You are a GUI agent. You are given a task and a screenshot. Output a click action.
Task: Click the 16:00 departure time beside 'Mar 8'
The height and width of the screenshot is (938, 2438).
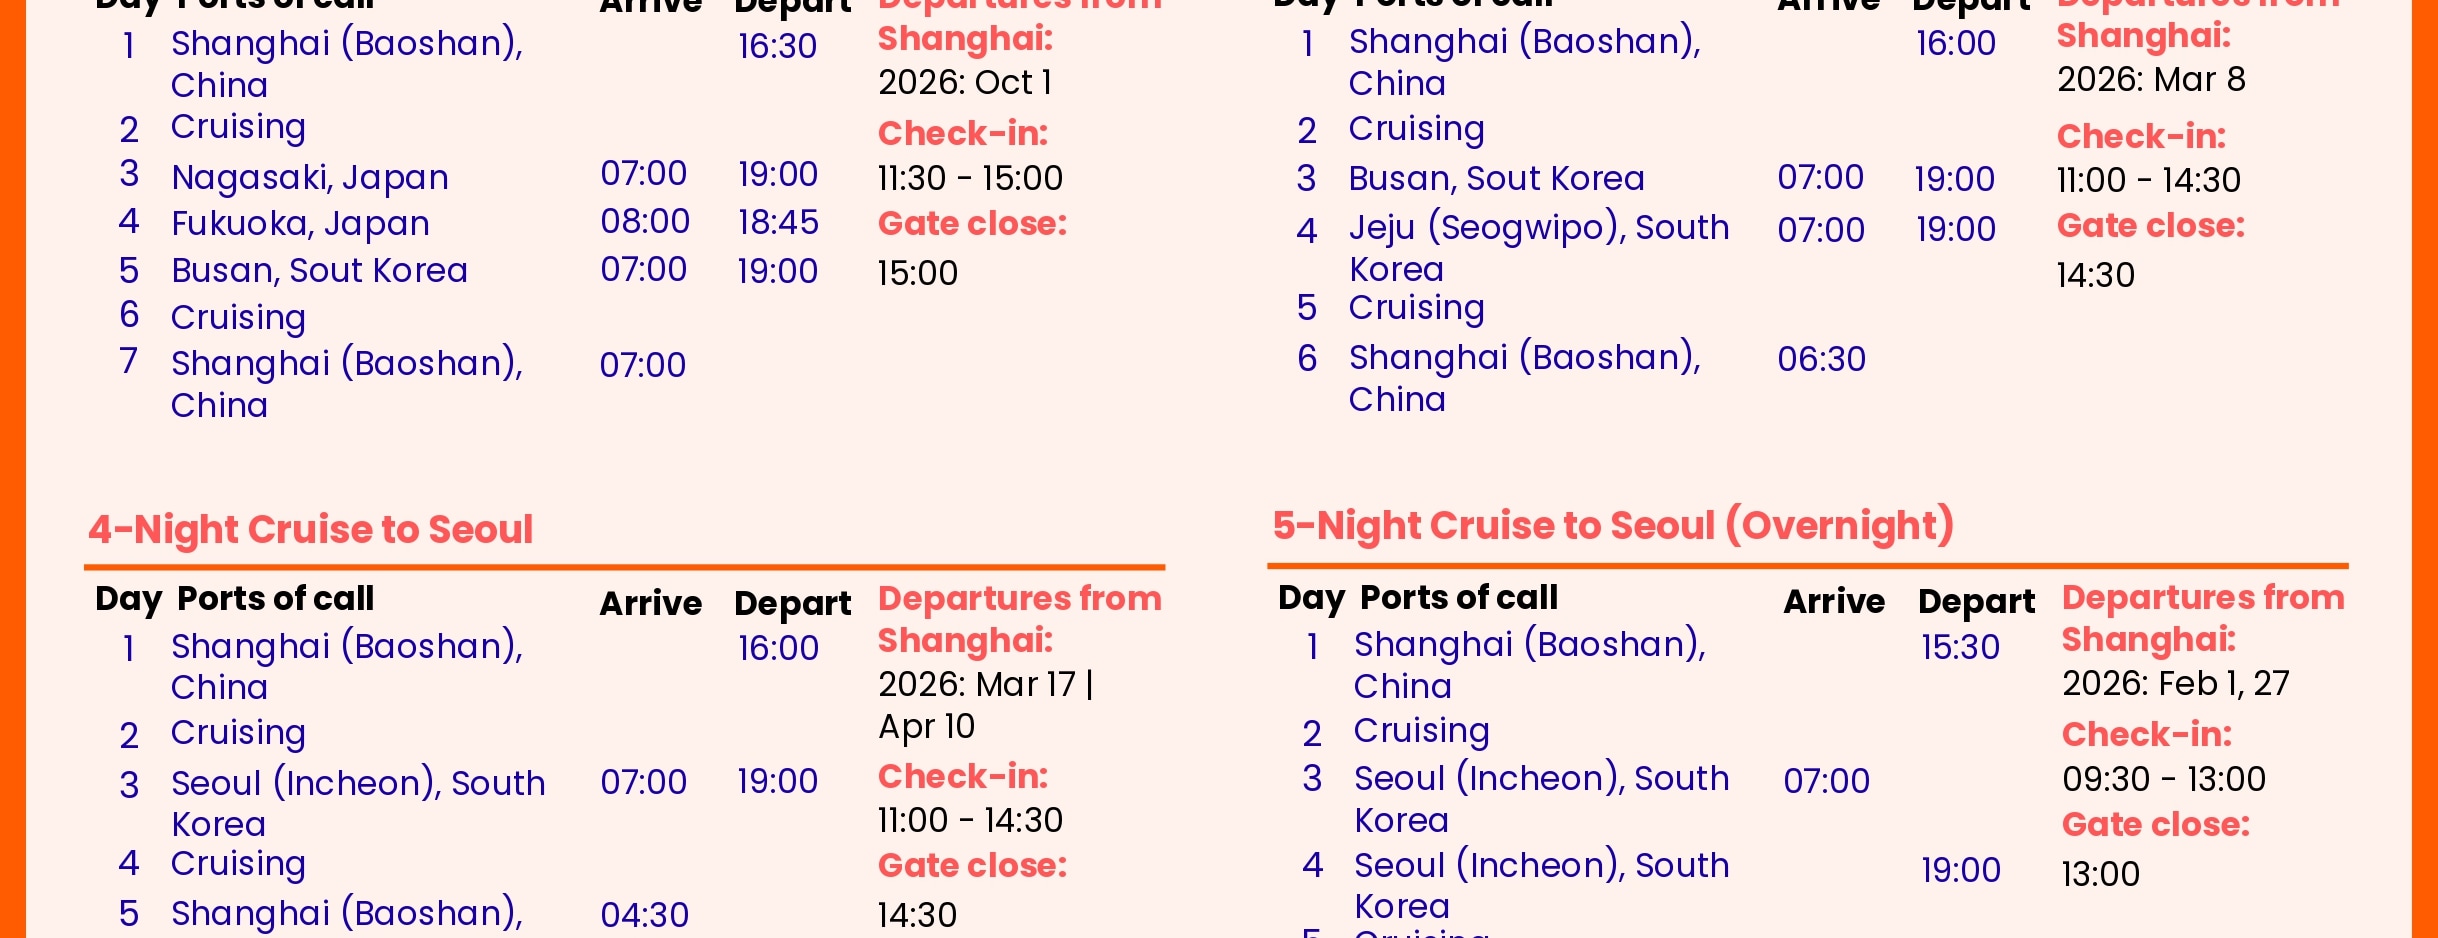pyautogui.click(x=1955, y=43)
